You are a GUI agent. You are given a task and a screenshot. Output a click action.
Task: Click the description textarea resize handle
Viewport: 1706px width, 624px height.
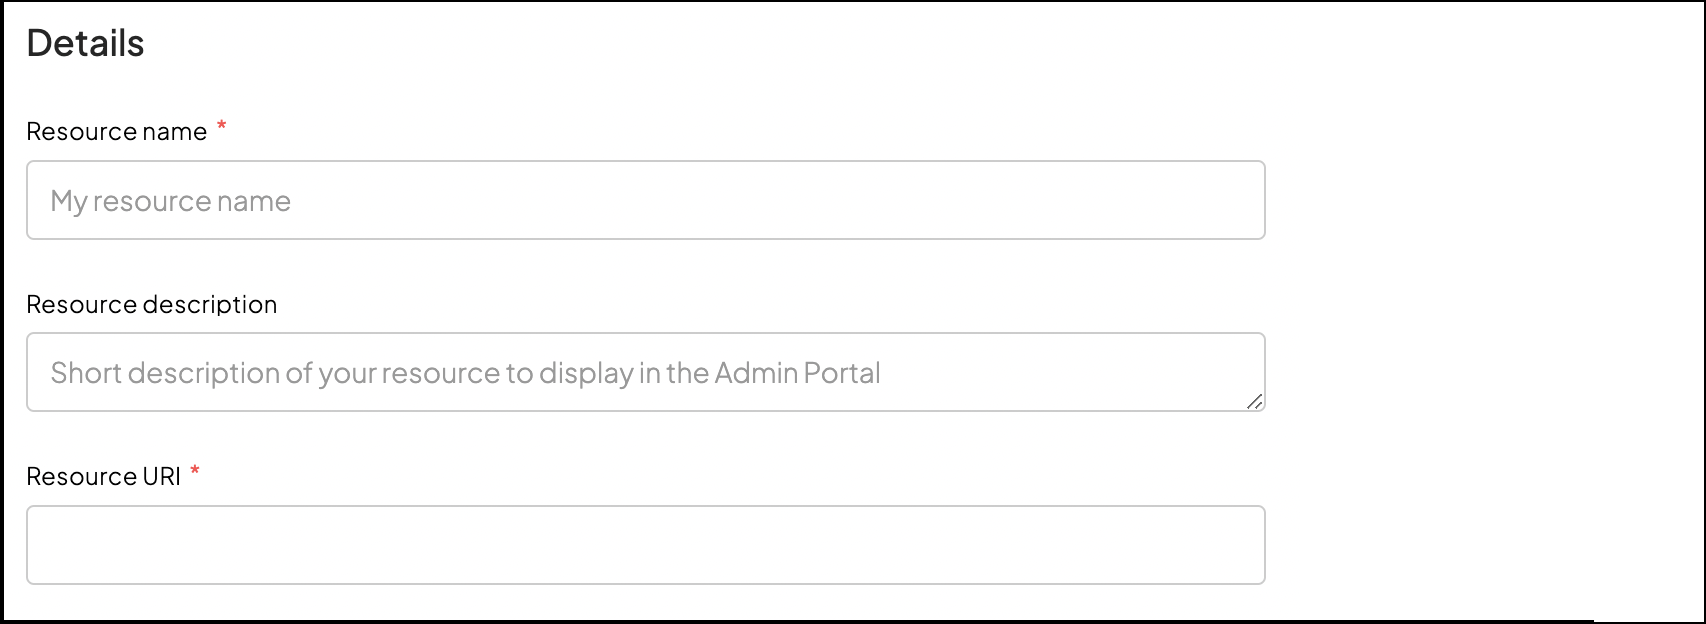point(1254,401)
